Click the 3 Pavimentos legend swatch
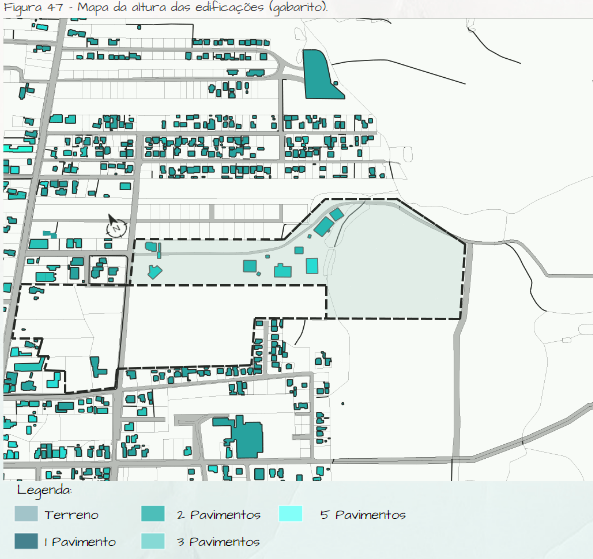This screenshot has height=559, width=593. click(x=153, y=541)
